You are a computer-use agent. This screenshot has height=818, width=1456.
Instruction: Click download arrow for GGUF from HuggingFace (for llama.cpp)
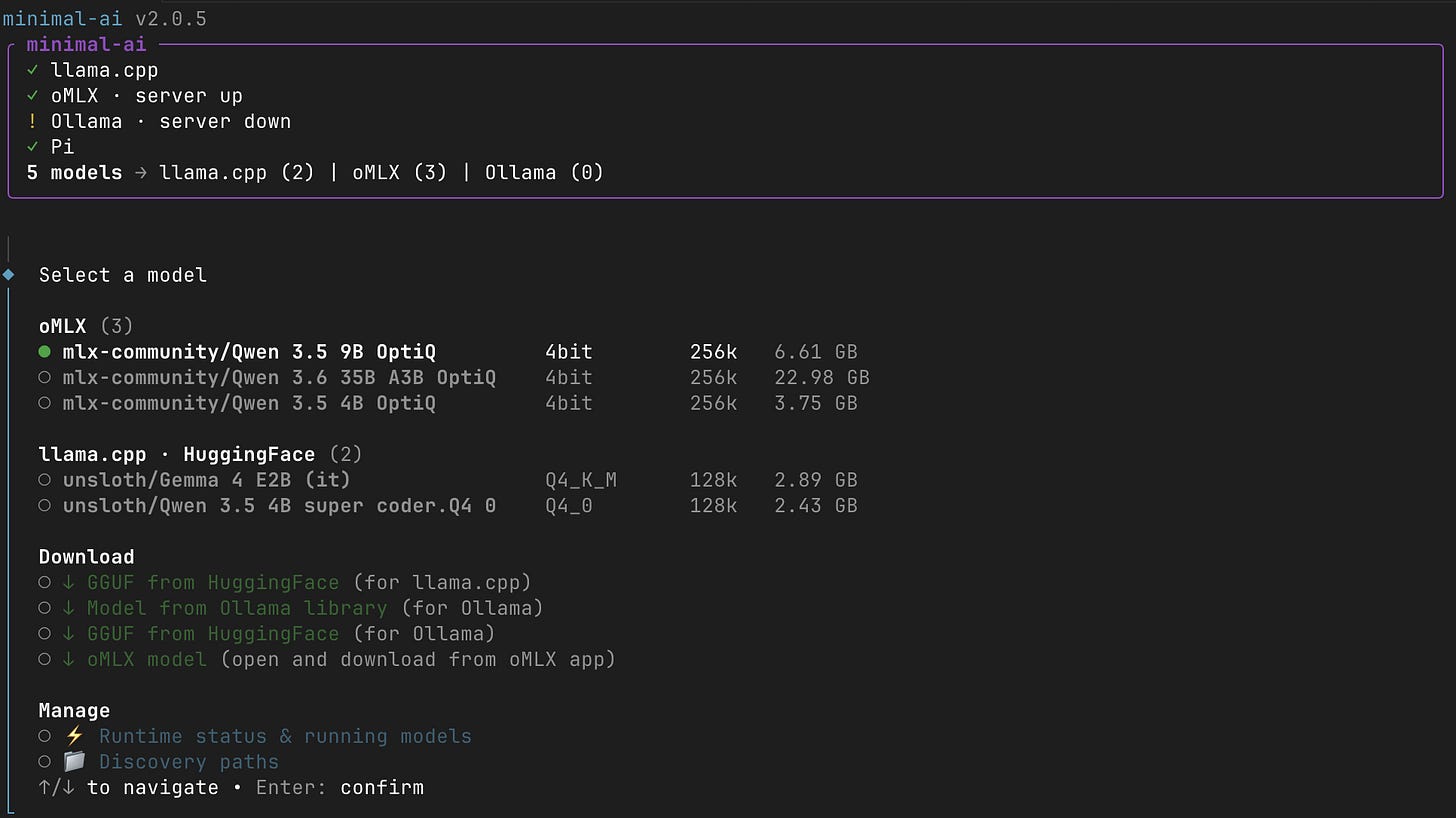[x=69, y=582]
